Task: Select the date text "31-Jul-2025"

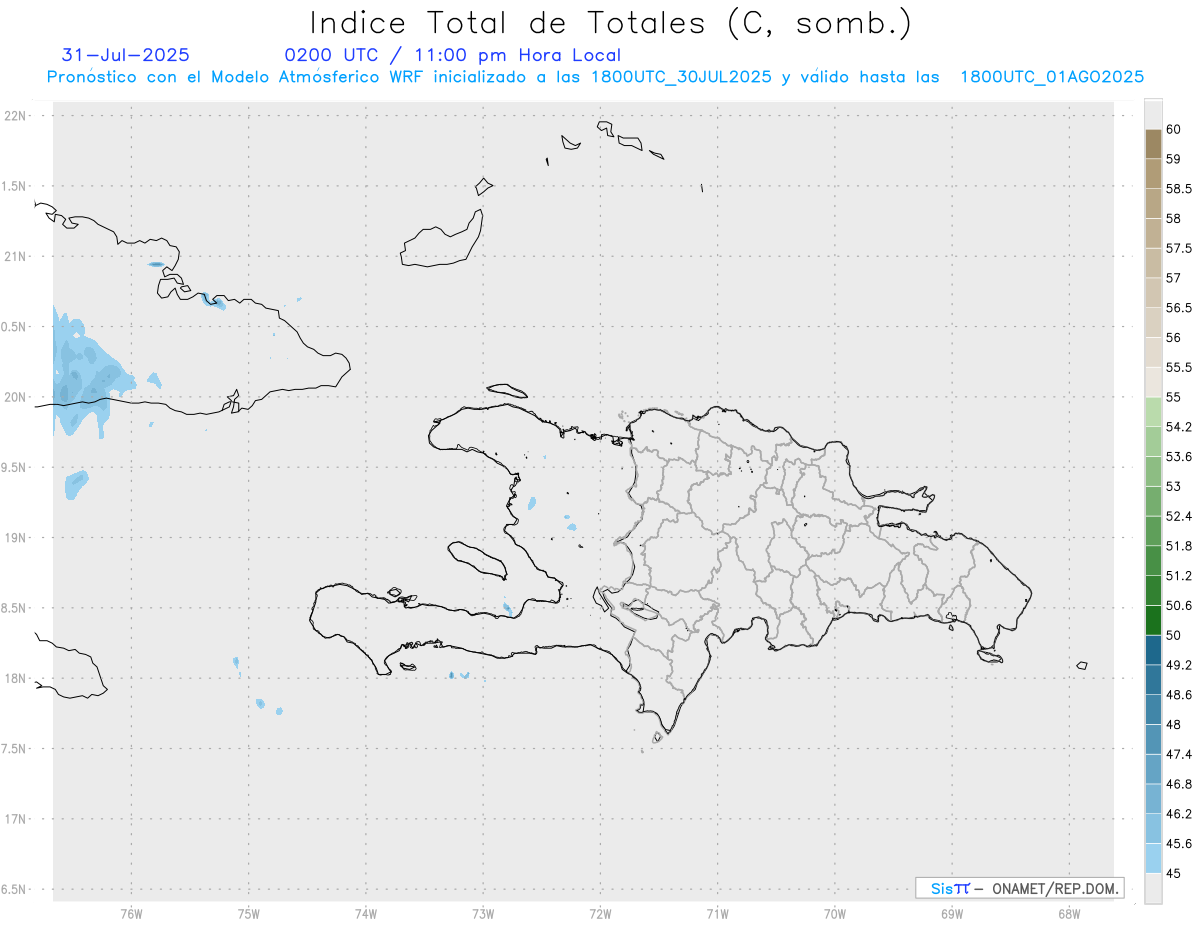Action: point(126,55)
